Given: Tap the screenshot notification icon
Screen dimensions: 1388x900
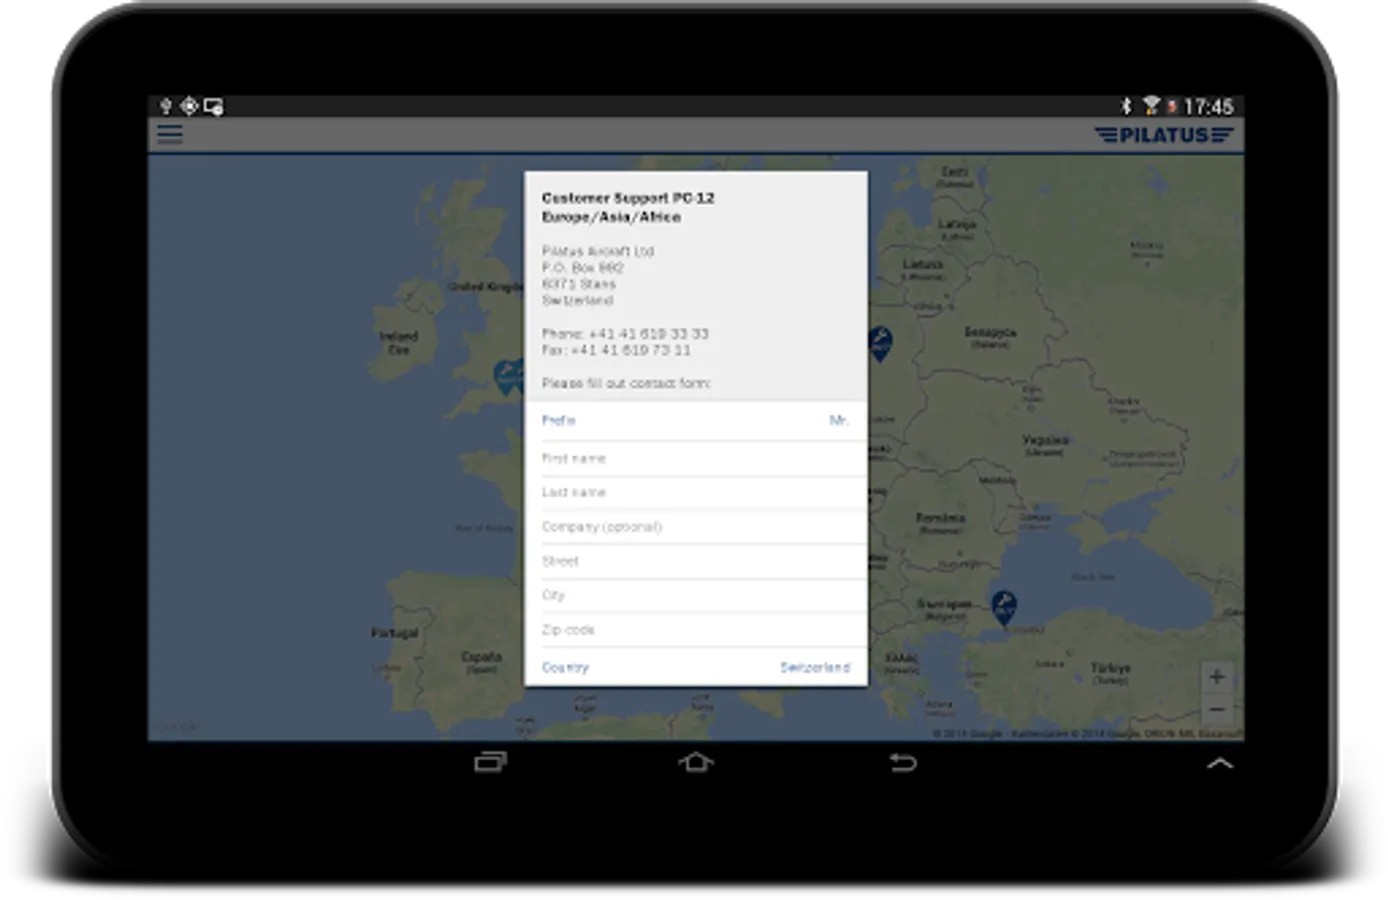Looking at the screenshot, I should point(213,106).
